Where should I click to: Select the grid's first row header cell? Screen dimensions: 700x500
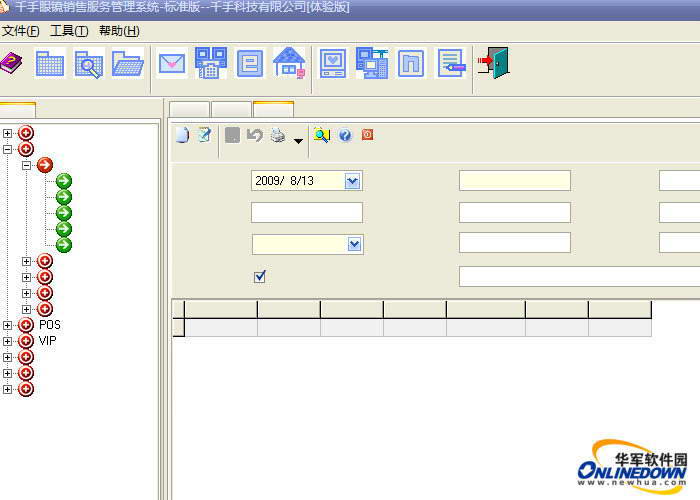(179, 327)
